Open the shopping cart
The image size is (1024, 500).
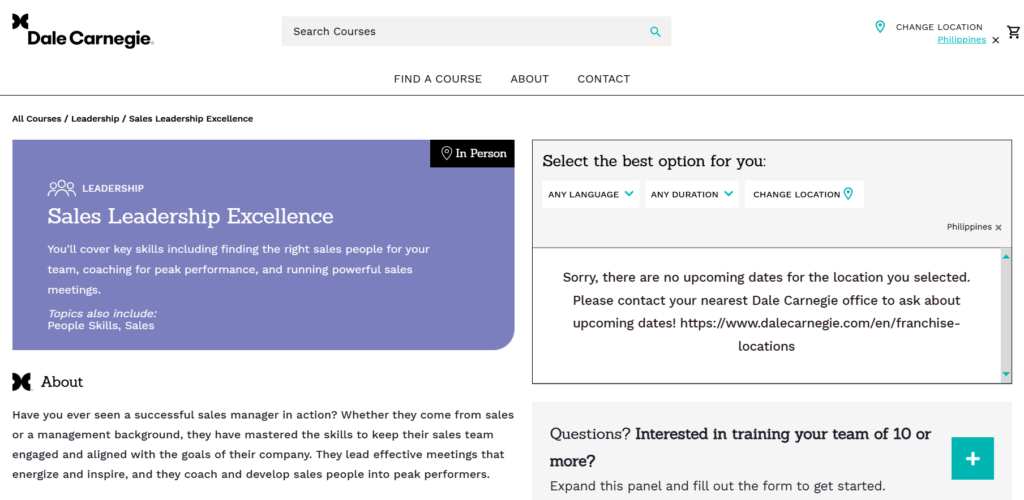[x=1013, y=31]
